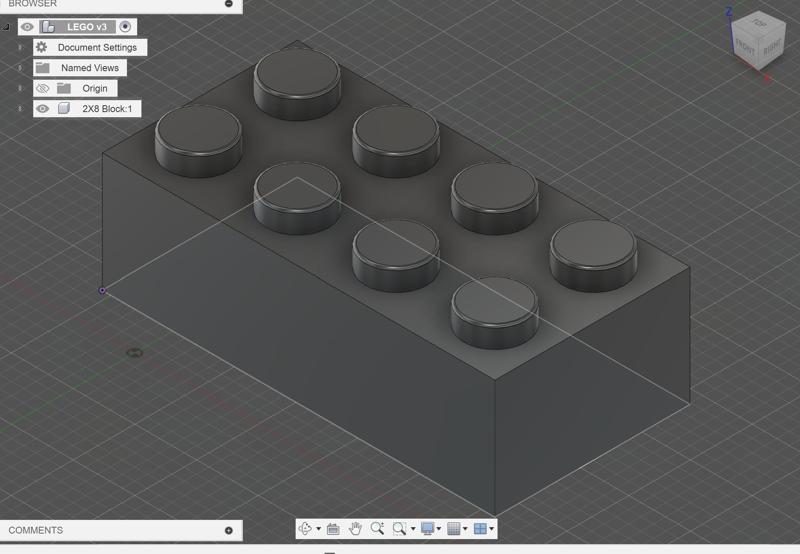Select the Zoom magnifier tool
This screenshot has width=800, height=554.
click(377, 528)
